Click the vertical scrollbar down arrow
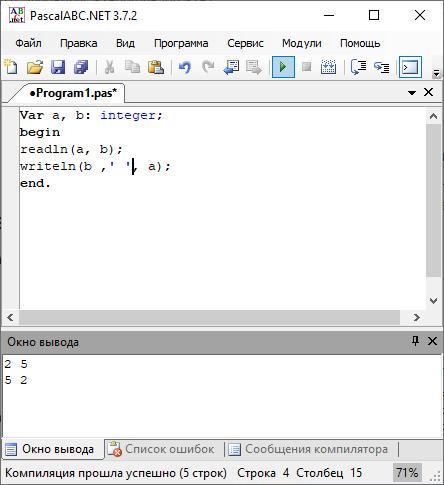The width and height of the screenshot is (444, 485). (x=433, y=301)
